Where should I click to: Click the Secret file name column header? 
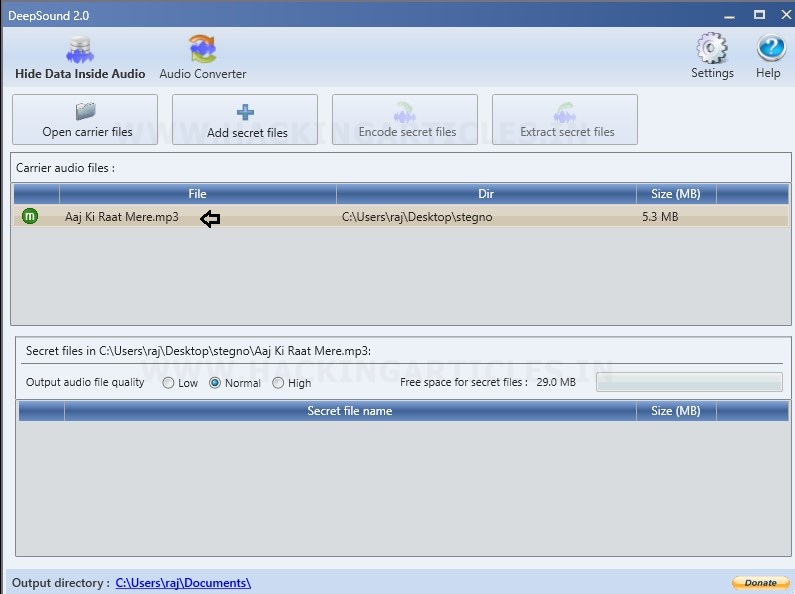350,411
